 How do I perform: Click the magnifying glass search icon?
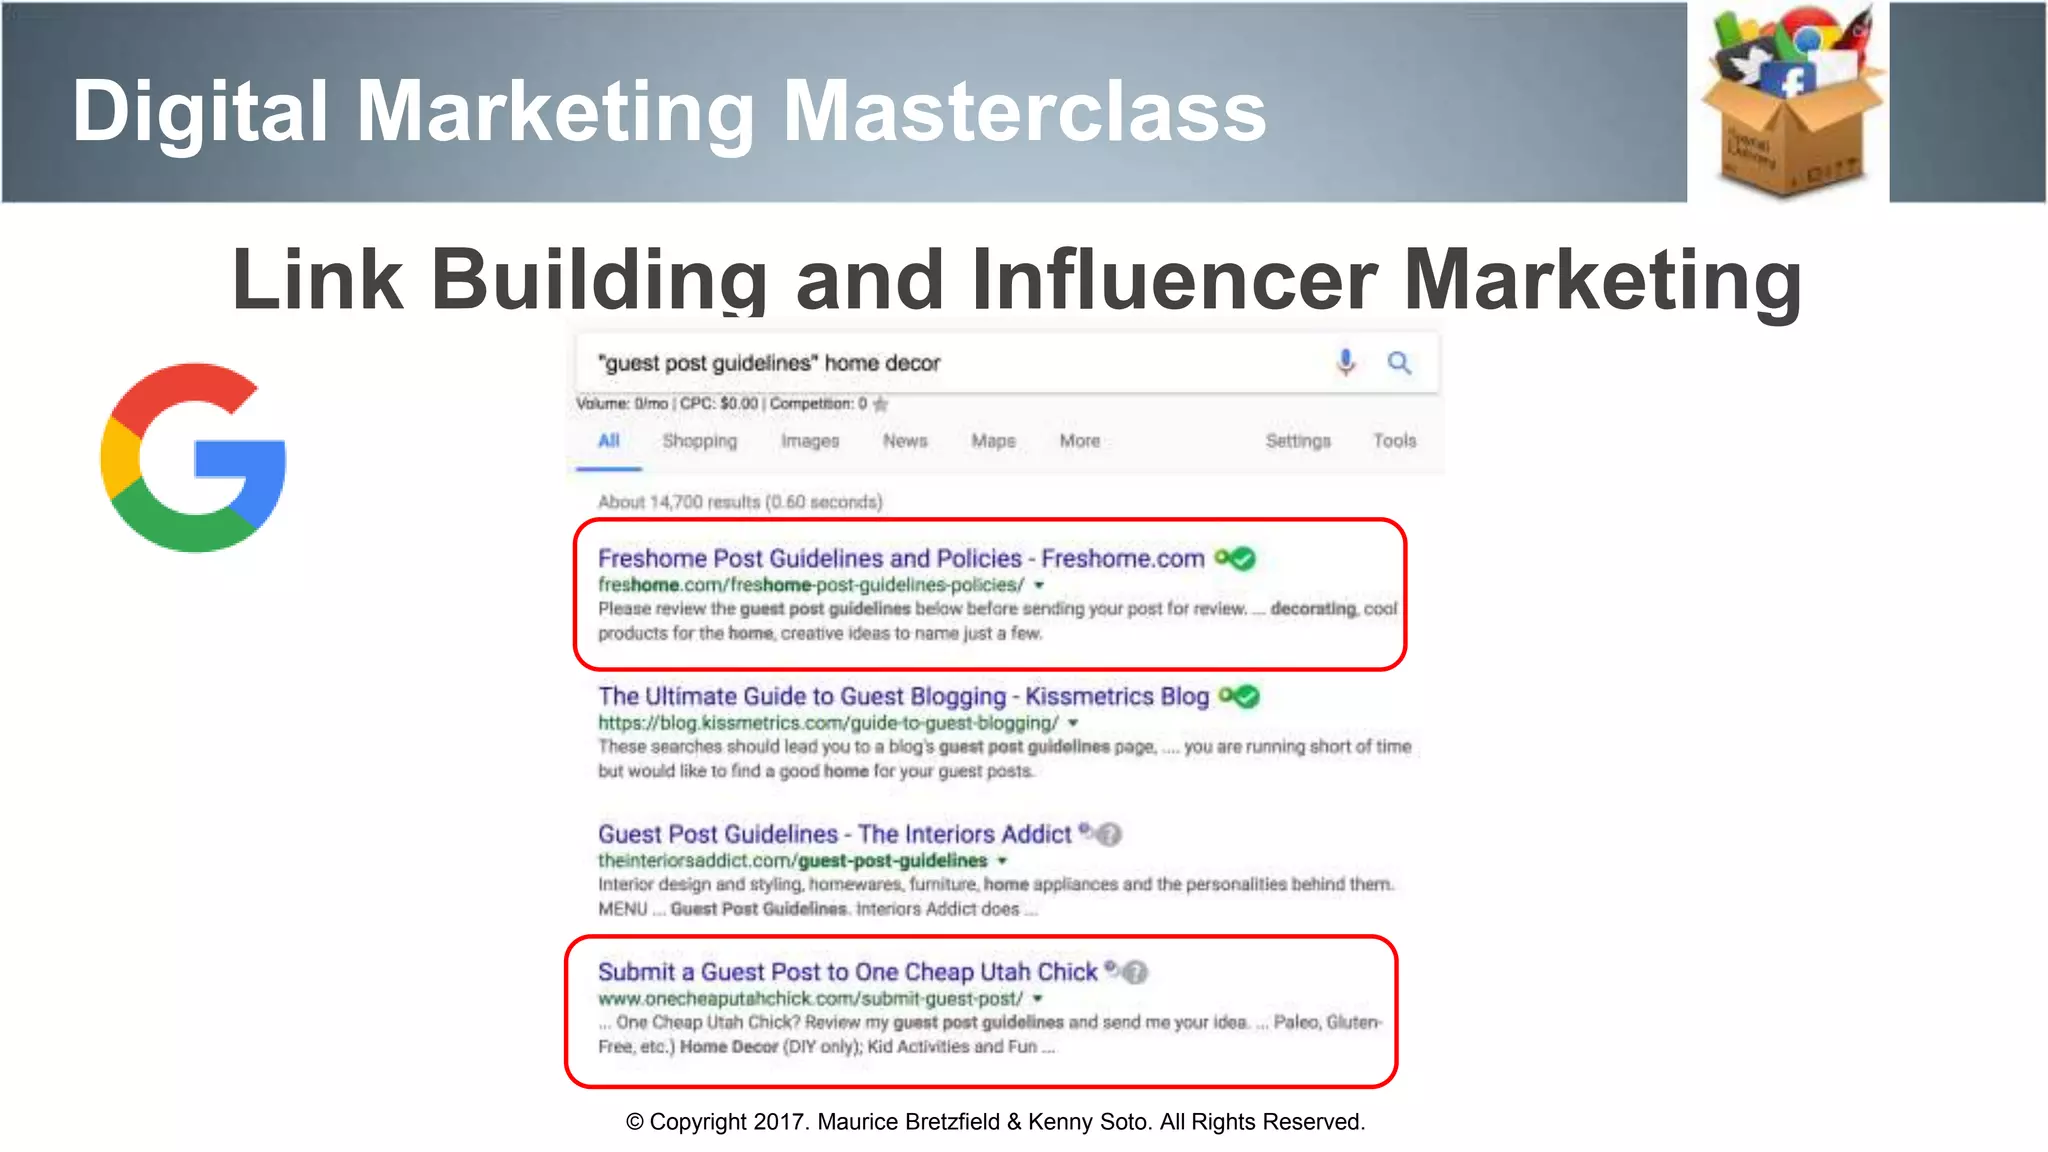coord(1399,363)
